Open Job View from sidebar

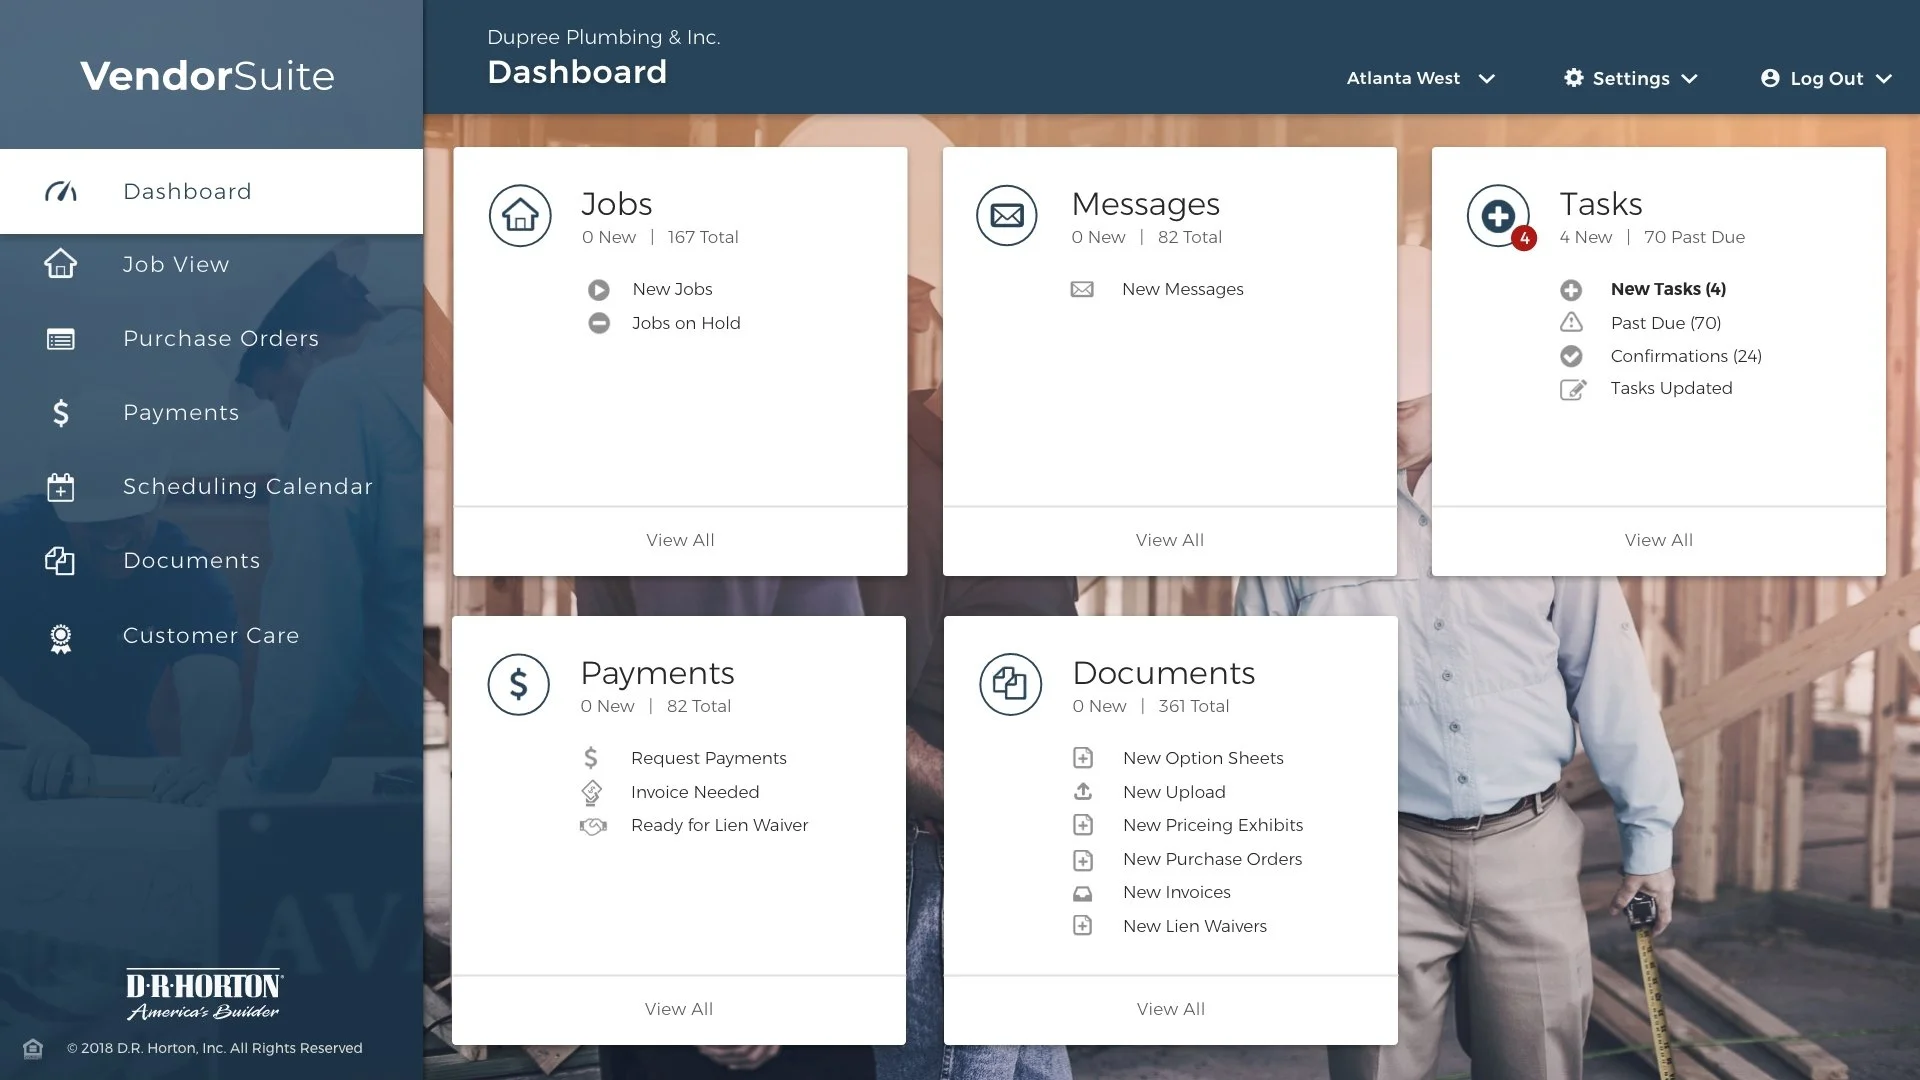[x=176, y=265]
